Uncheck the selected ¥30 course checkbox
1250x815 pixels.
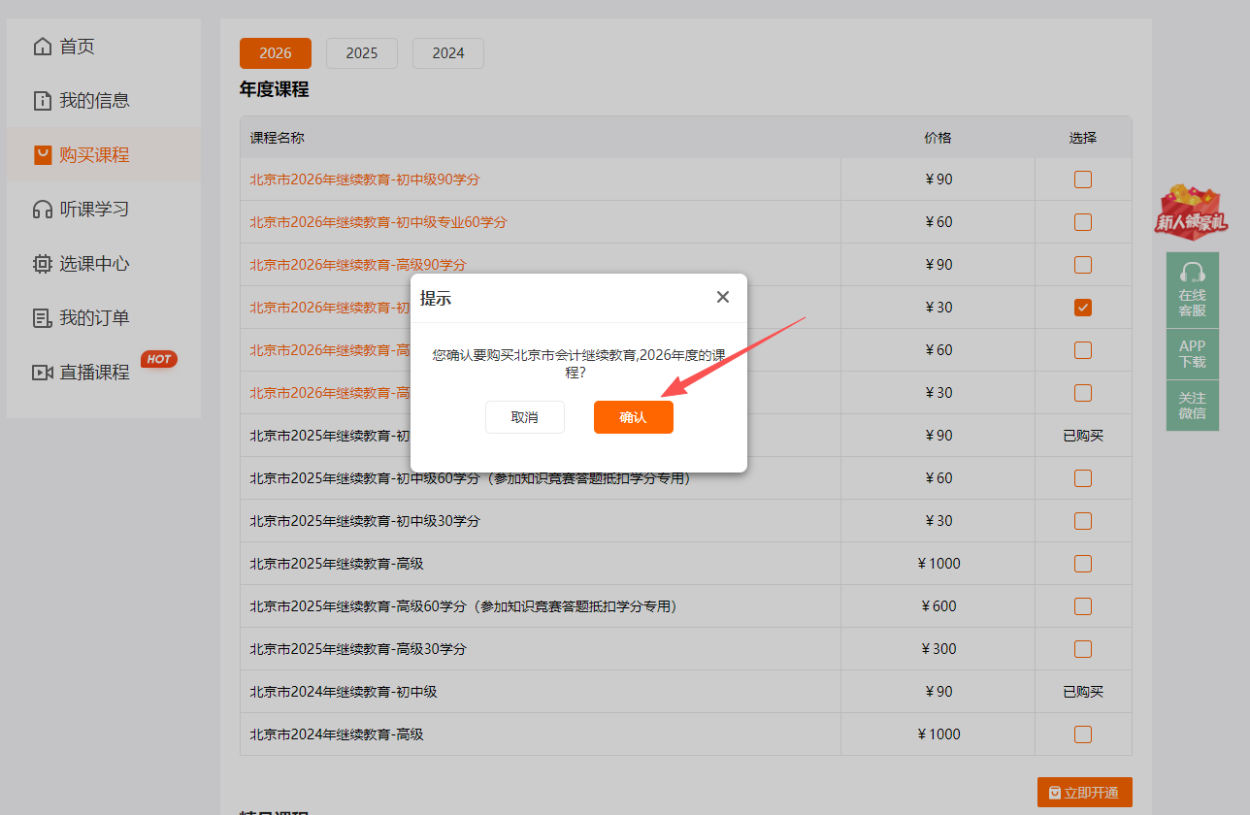pyautogui.click(x=1082, y=308)
